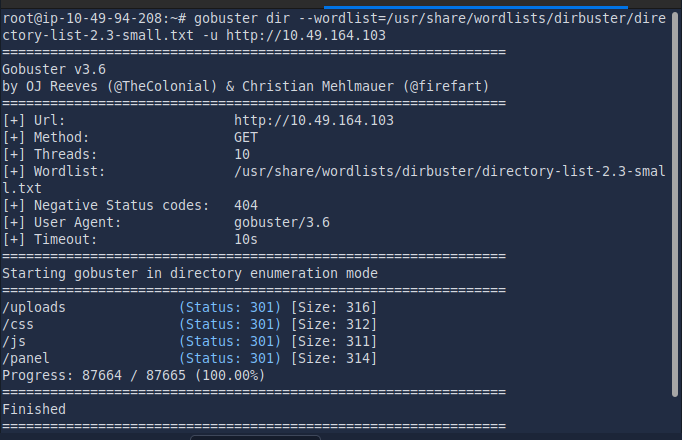Click the /js directory result

tap(15, 341)
